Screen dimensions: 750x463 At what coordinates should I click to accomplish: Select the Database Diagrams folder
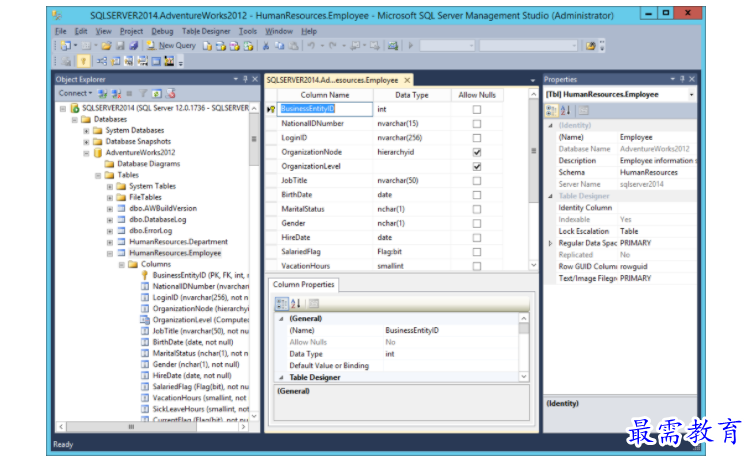pos(149,164)
